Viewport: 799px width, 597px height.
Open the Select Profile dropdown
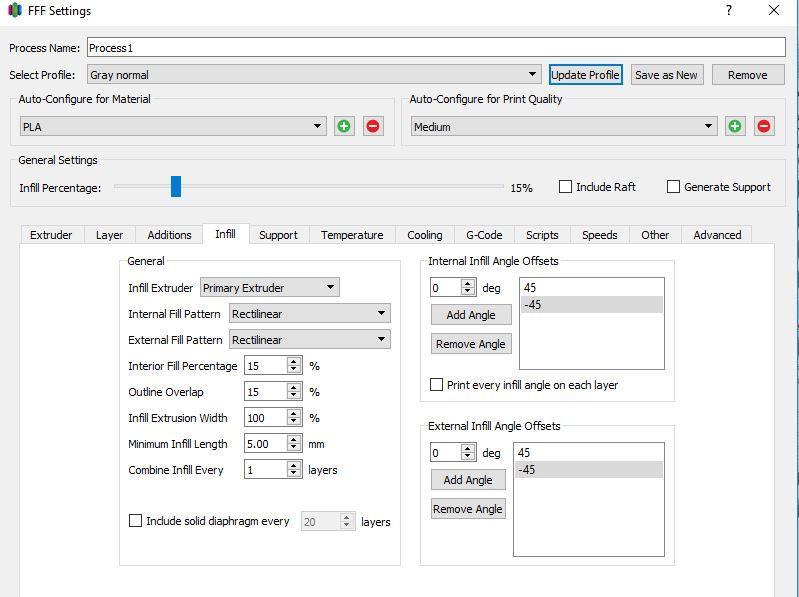(313, 75)
